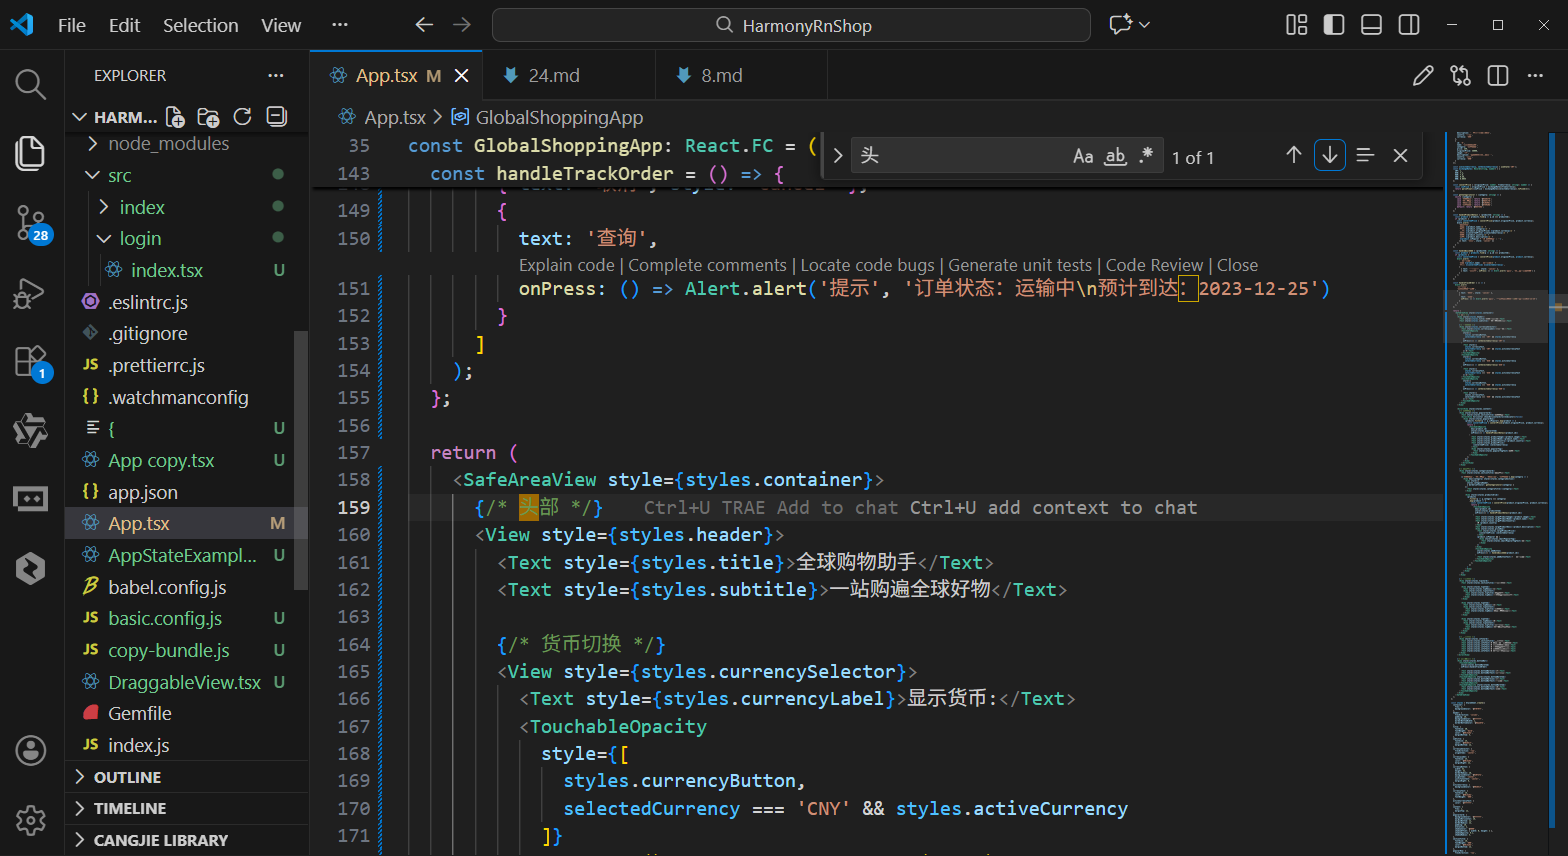Go to previous search match
1568x856 pixels.
coord(1294,155)
